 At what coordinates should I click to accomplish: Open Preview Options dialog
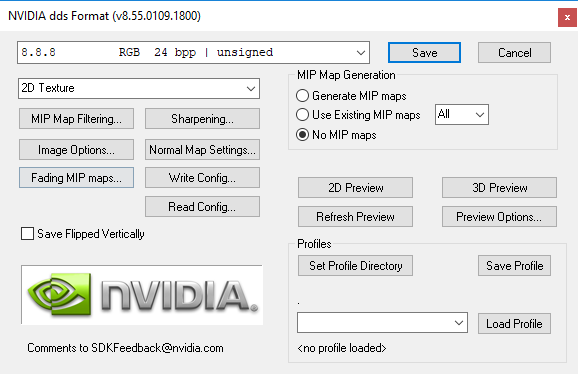tap(499, 217)
